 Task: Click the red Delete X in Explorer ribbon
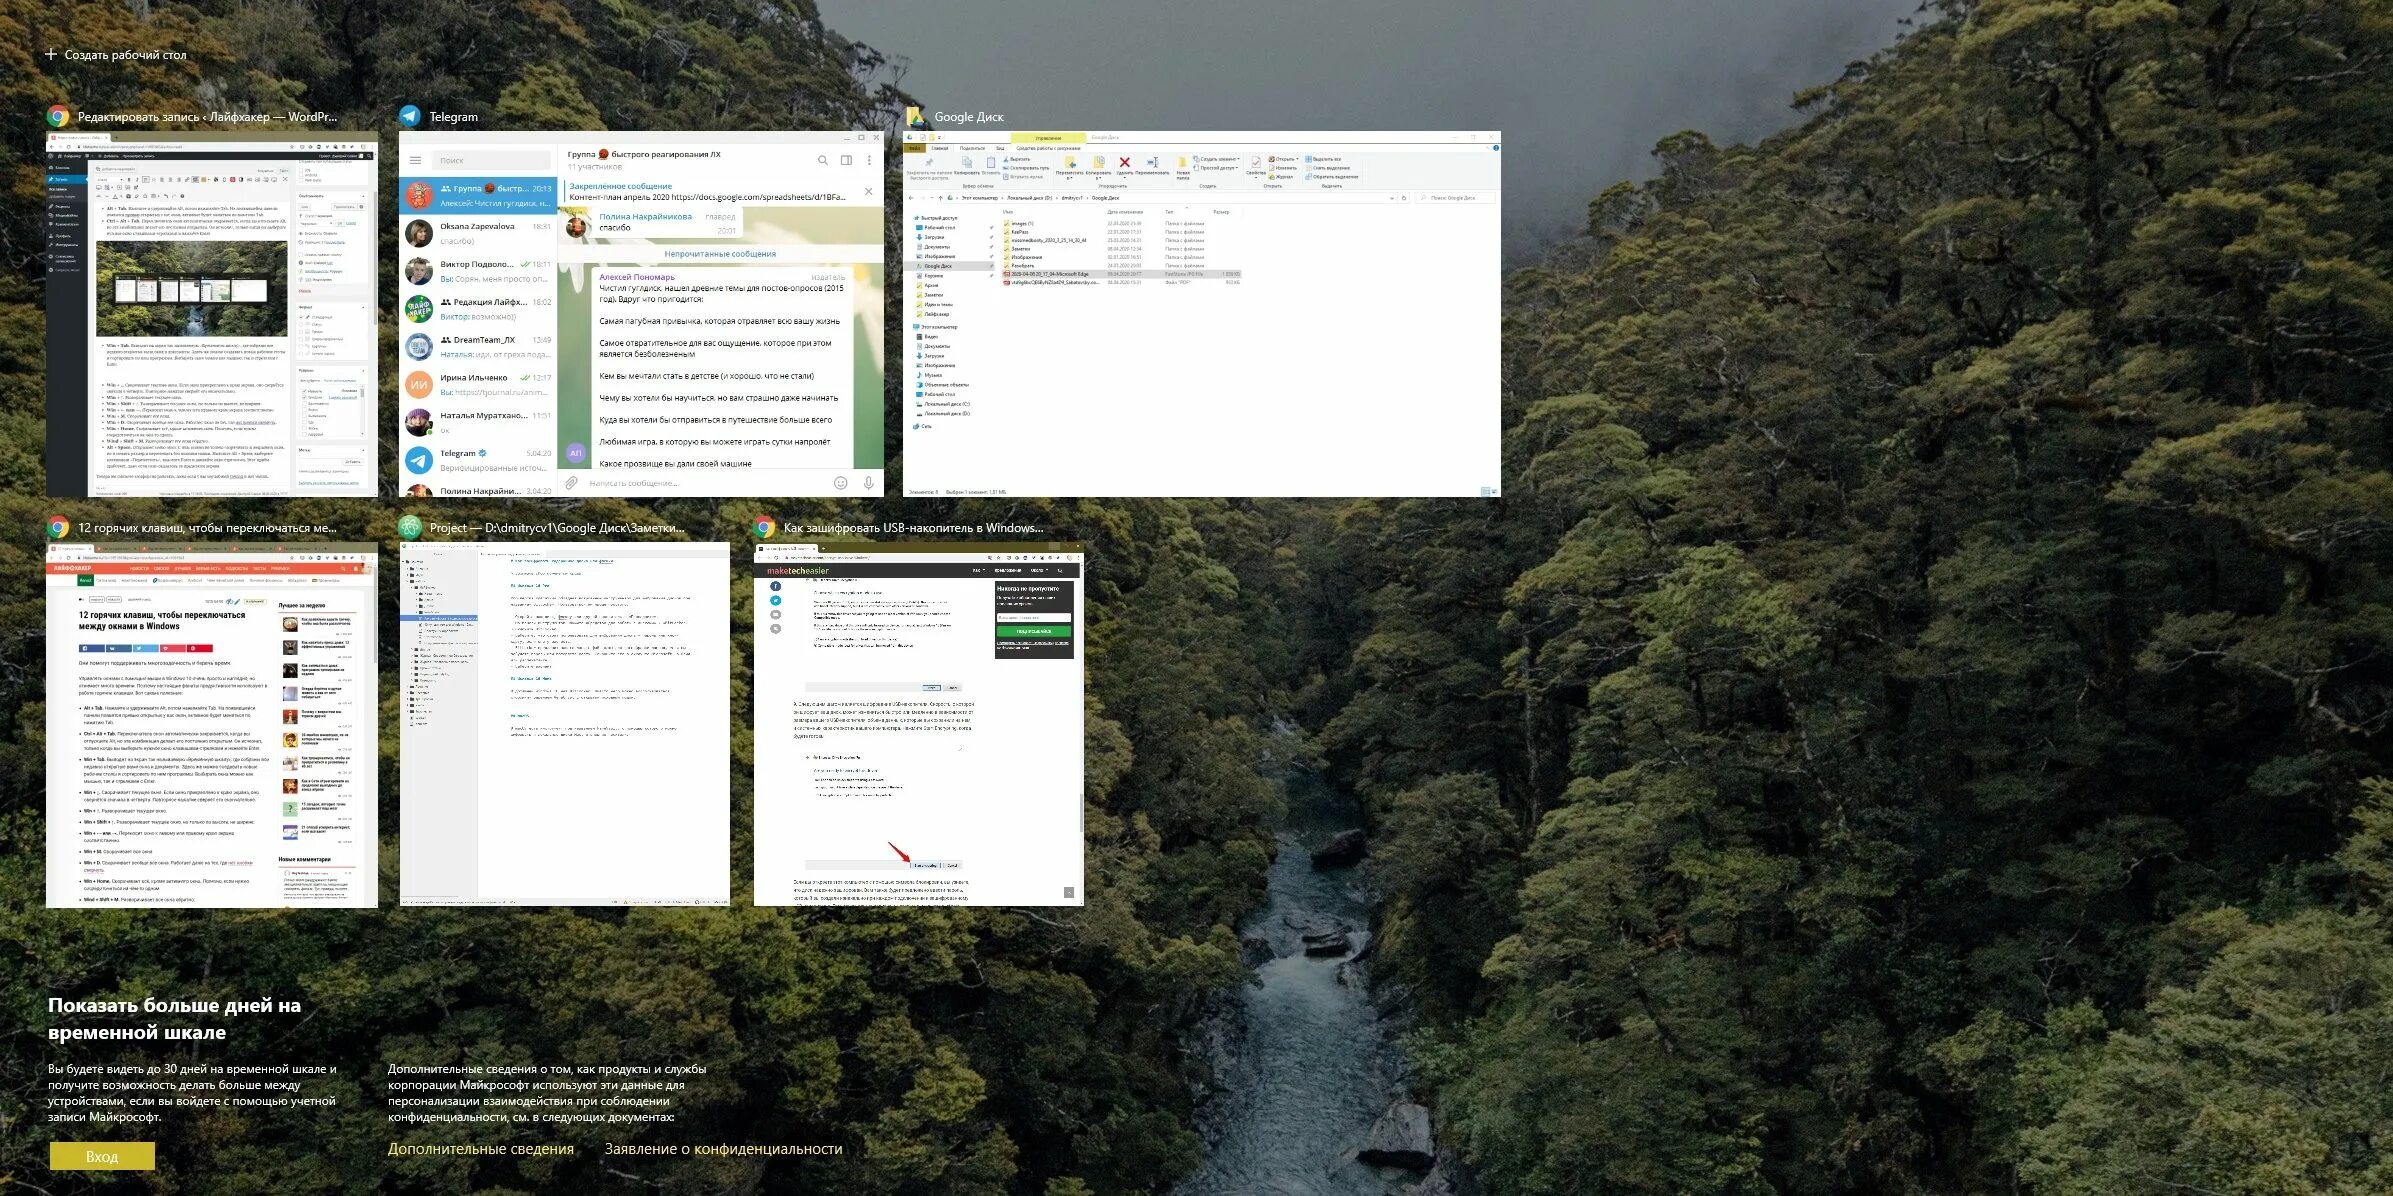pos(1124,162)
